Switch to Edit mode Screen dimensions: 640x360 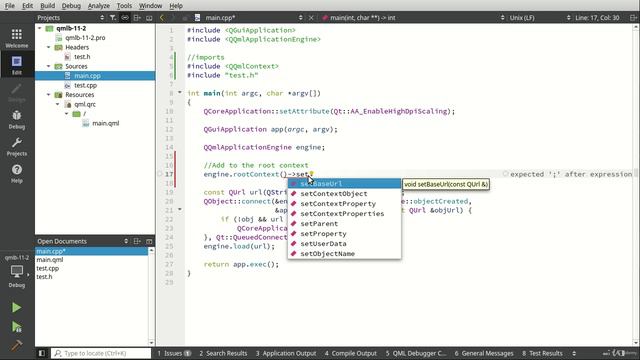point(17,65)
